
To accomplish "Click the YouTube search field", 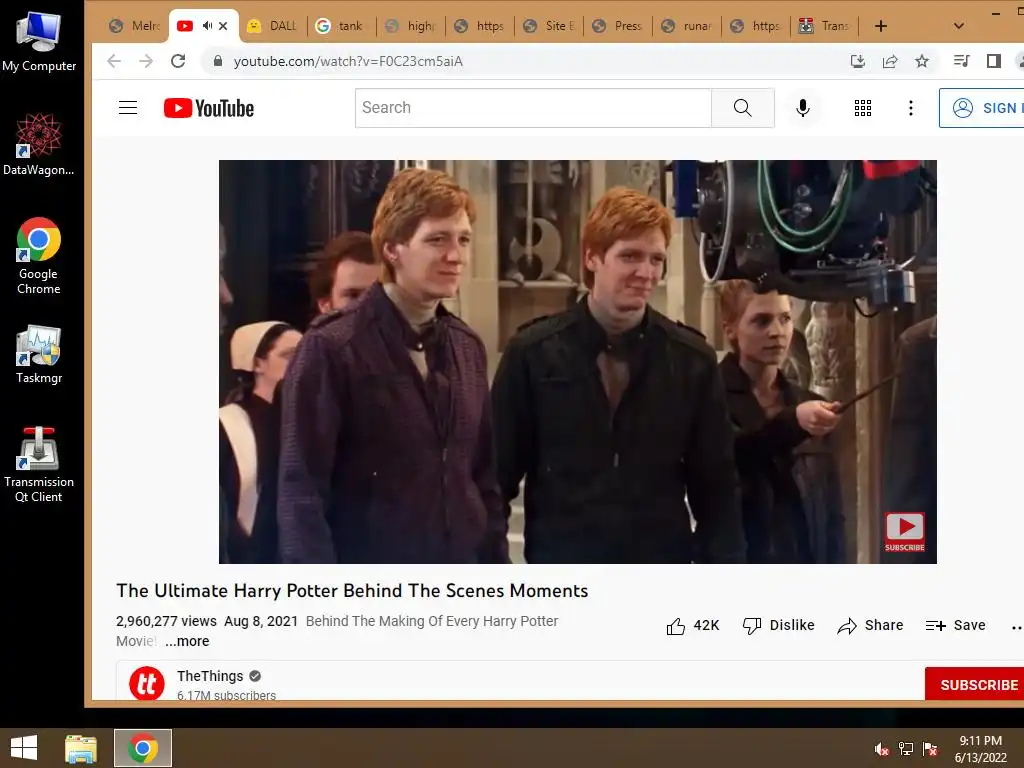I will point(533,108).
